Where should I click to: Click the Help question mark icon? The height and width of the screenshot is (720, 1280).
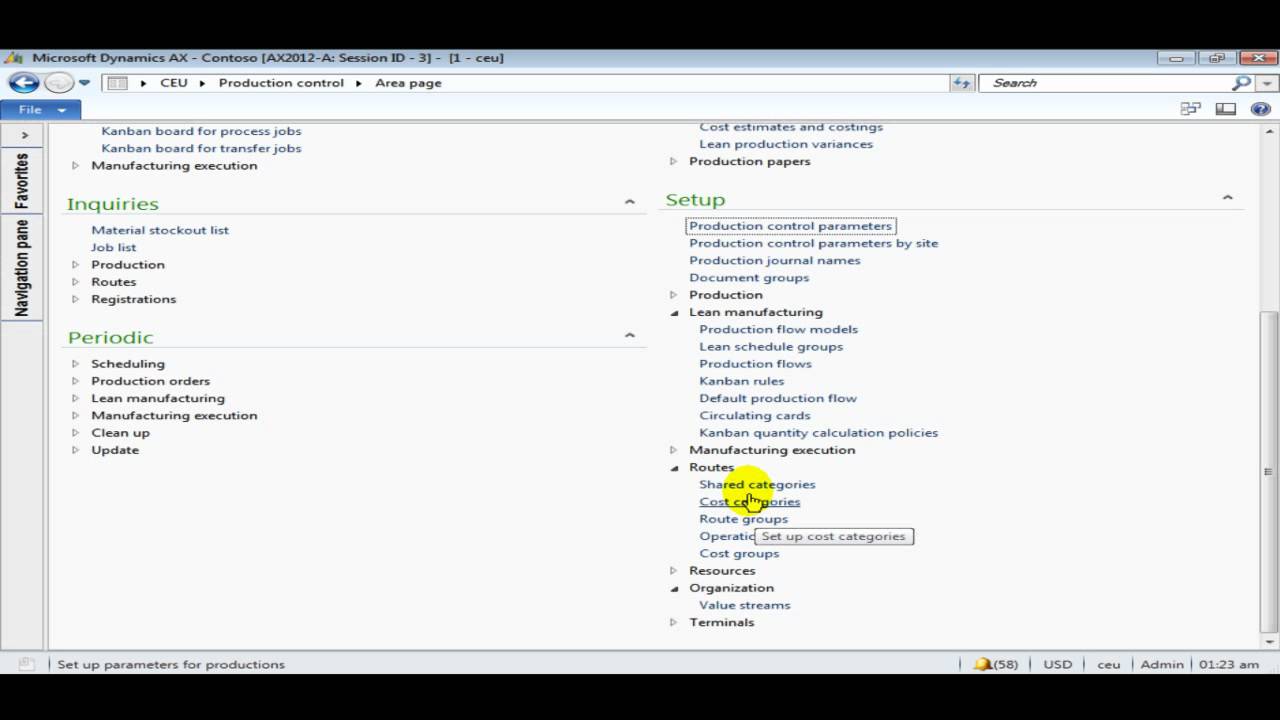tap(1260, 109)
